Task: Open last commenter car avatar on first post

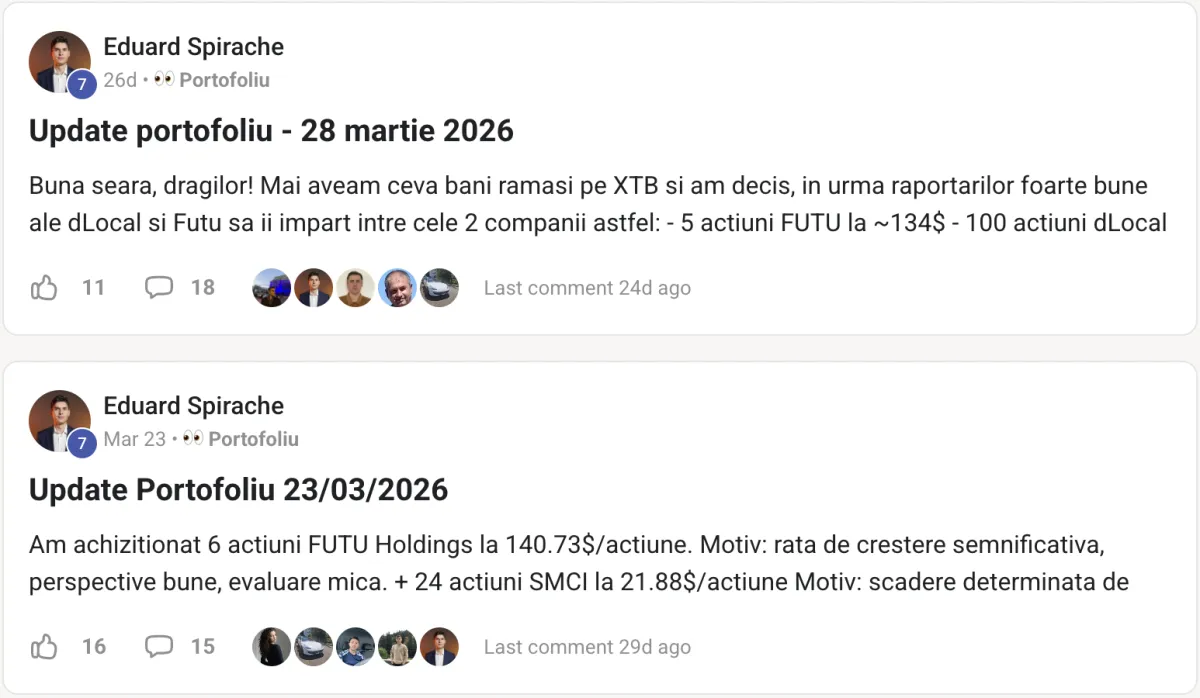Action: 439,288
